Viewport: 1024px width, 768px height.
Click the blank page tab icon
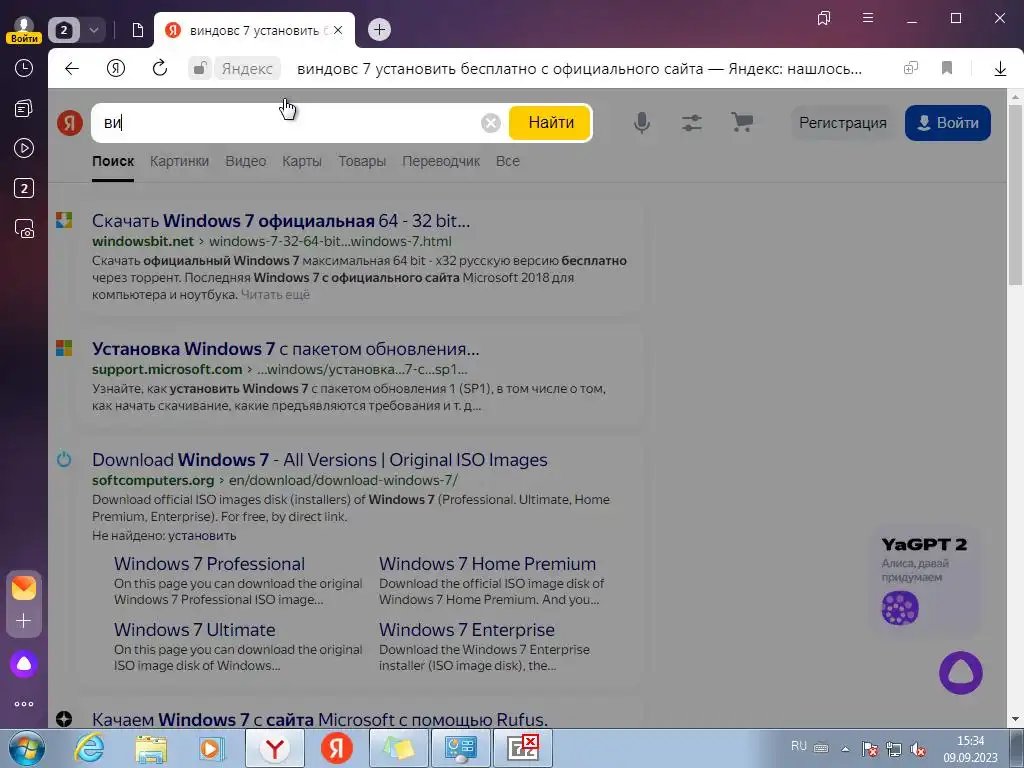[x=137, y=30]
